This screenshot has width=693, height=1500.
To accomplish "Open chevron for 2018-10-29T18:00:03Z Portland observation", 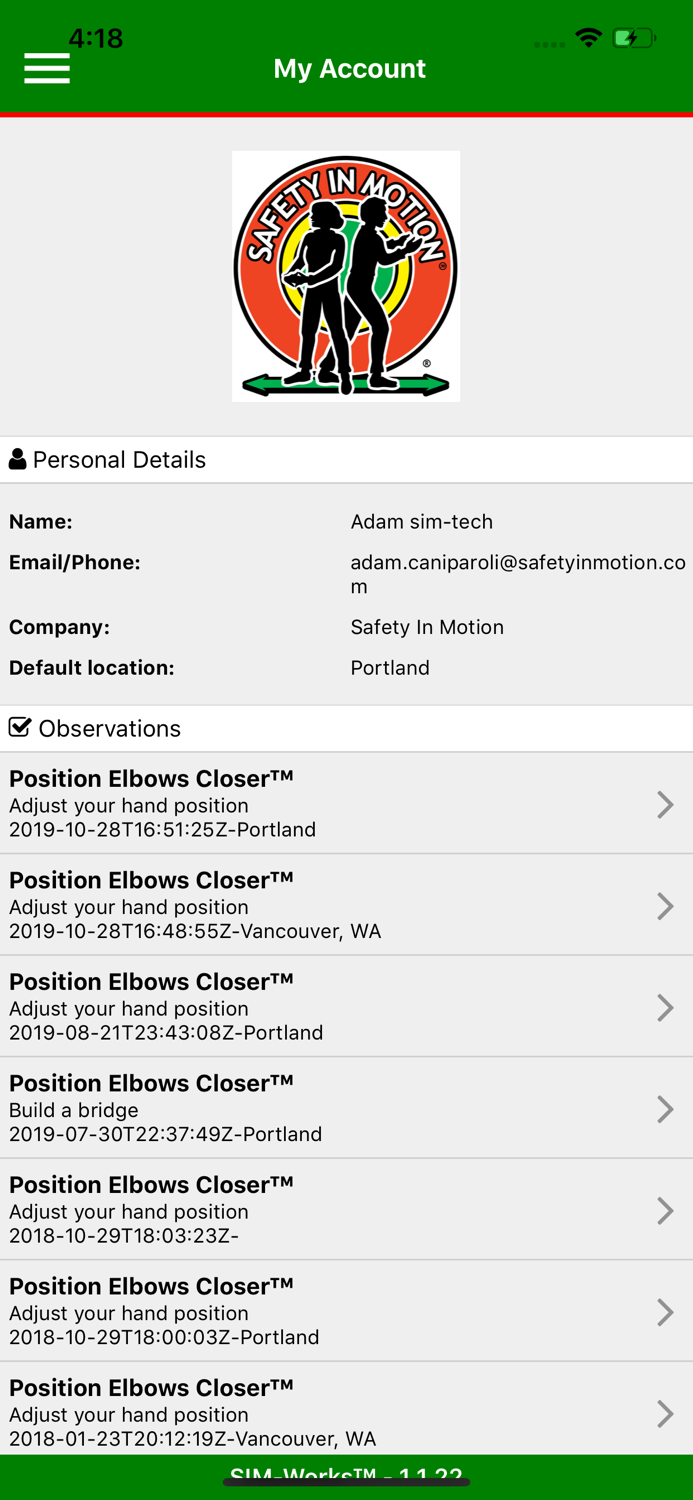I will (x=665, y=1312).
